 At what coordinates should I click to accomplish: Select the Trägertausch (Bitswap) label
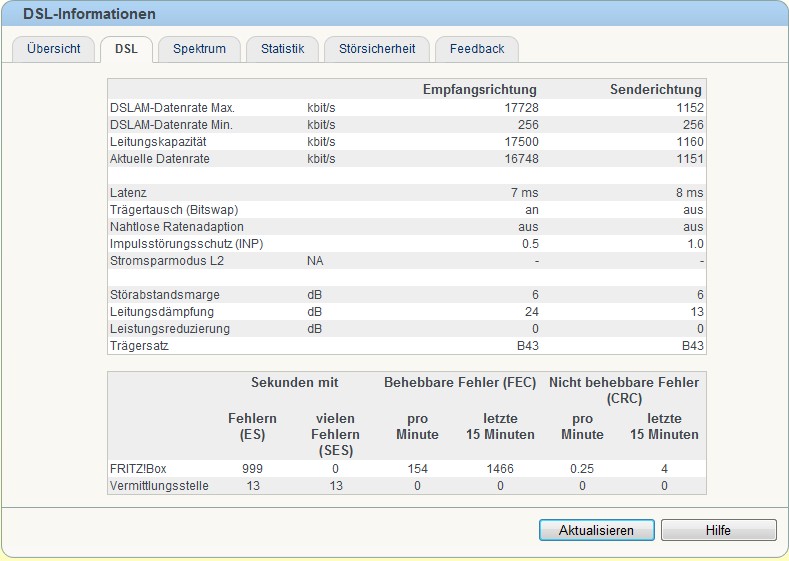coord(174,210)
